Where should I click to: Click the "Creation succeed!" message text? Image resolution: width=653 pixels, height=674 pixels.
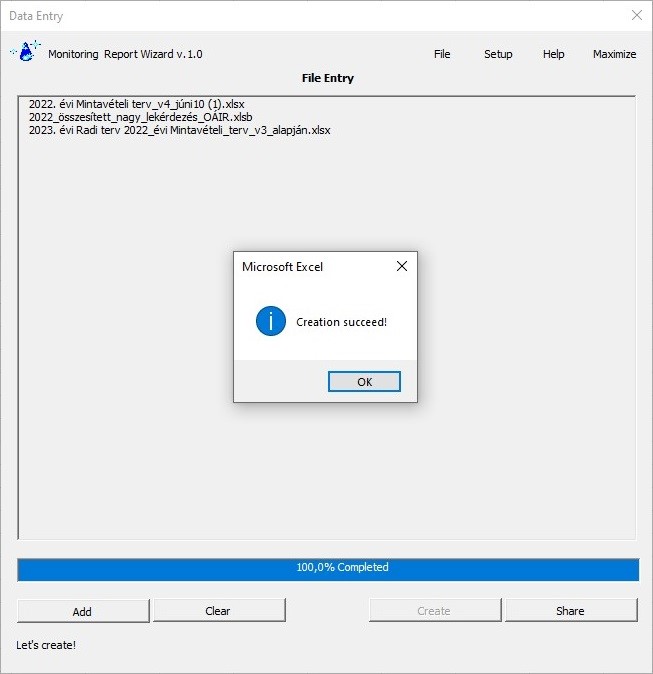coord(341,322)
